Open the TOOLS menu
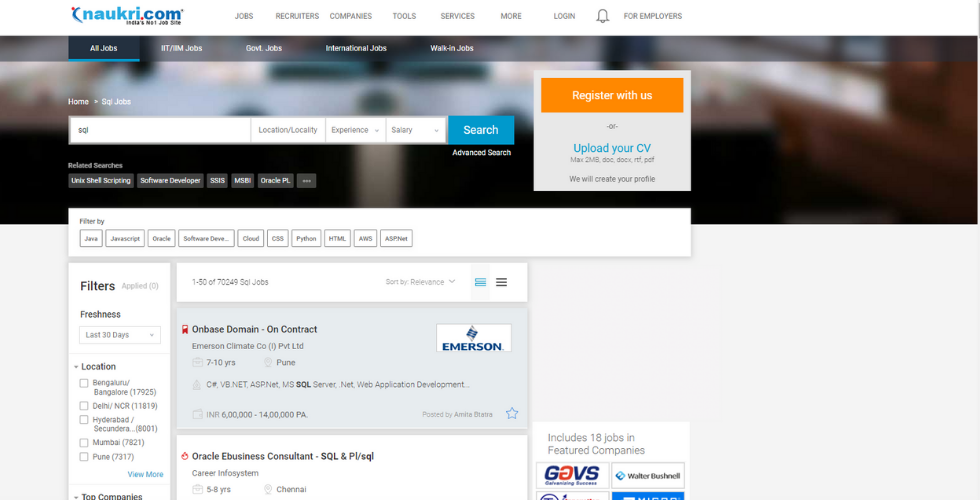 404,16
